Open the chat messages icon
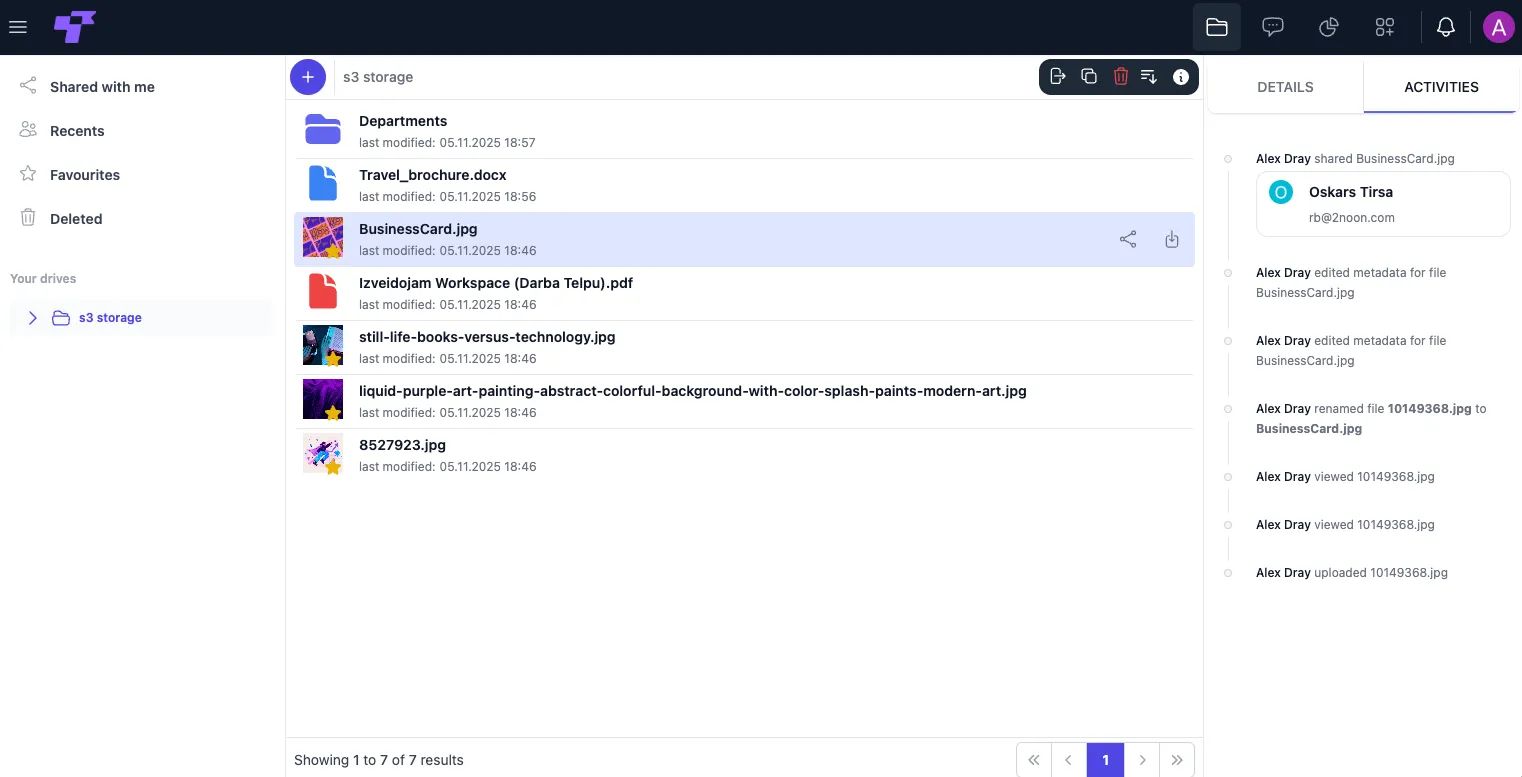The height and width of the screenshot is (777, 1522). 1273,27
